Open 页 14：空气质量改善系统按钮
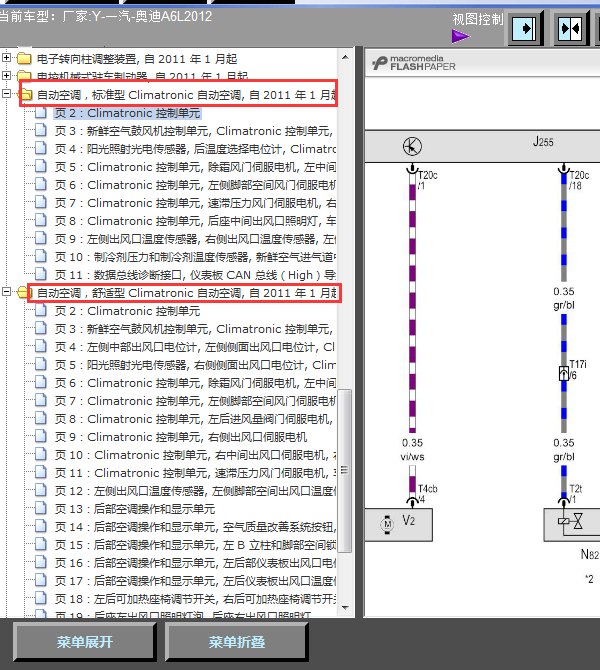Screen dimensions: 600x670 pos(195,527)
